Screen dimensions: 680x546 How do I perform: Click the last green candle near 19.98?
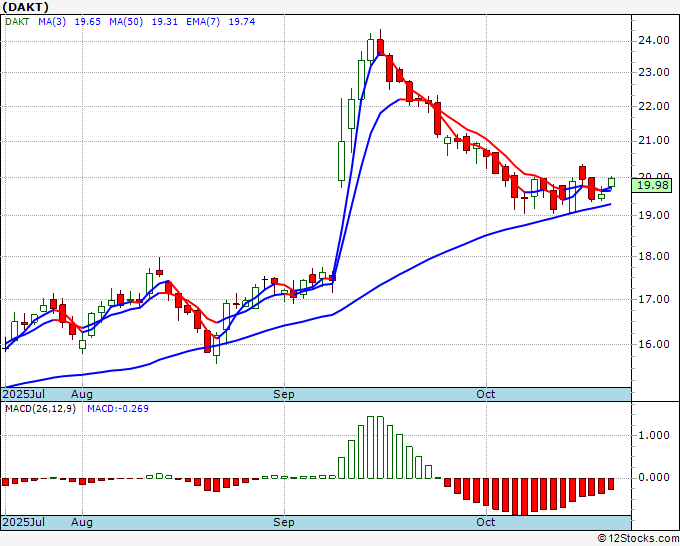coord(611,181)
